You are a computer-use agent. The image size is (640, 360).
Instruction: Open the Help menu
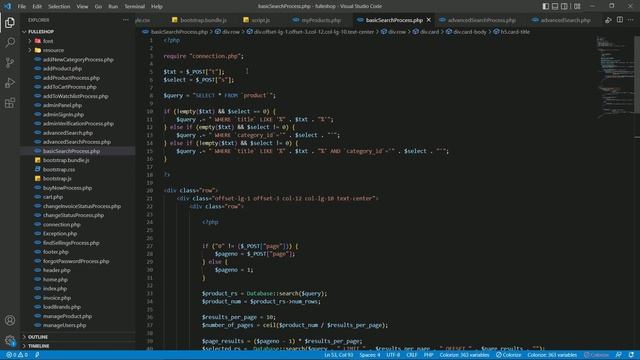click(157, 6)
